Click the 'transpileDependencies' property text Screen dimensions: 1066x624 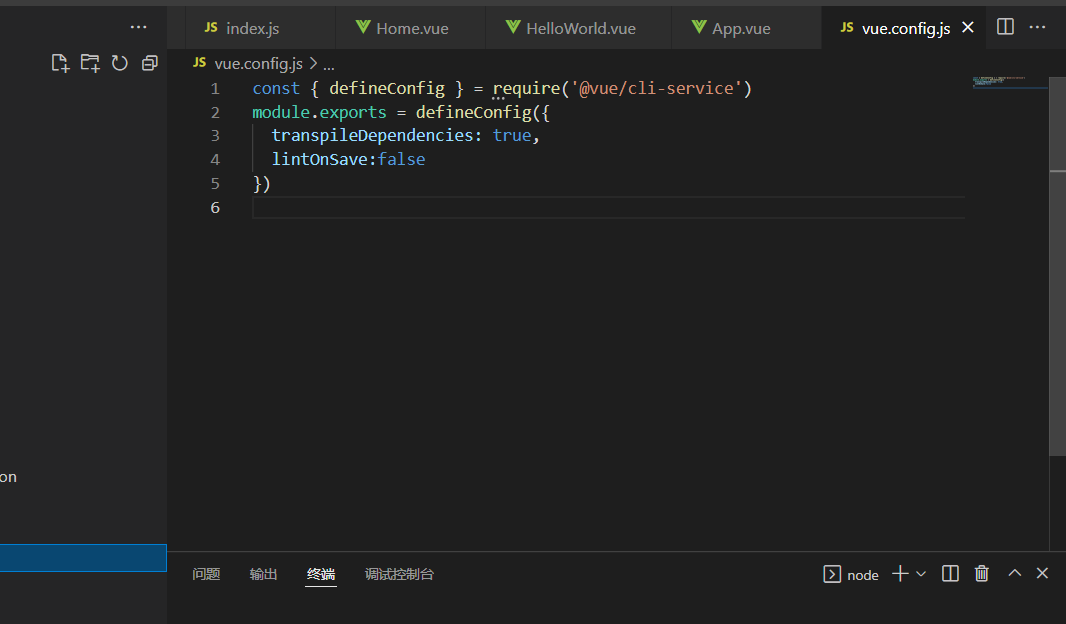[x=373, y=135]
